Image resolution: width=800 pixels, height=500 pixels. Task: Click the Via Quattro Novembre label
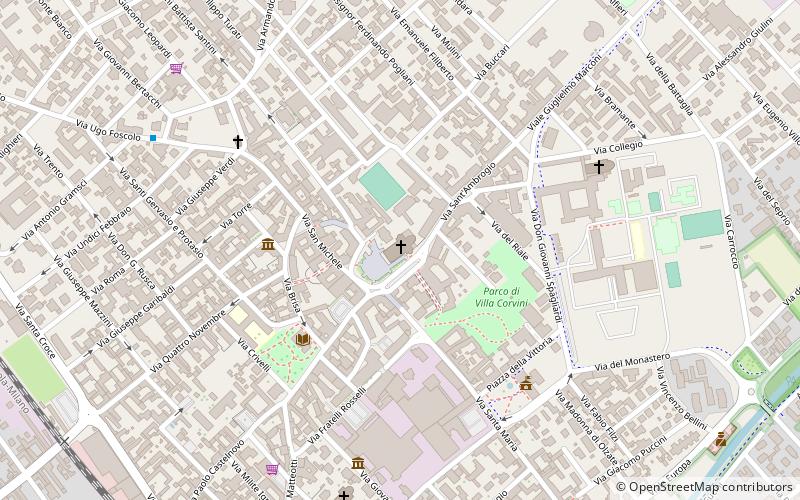187,341
